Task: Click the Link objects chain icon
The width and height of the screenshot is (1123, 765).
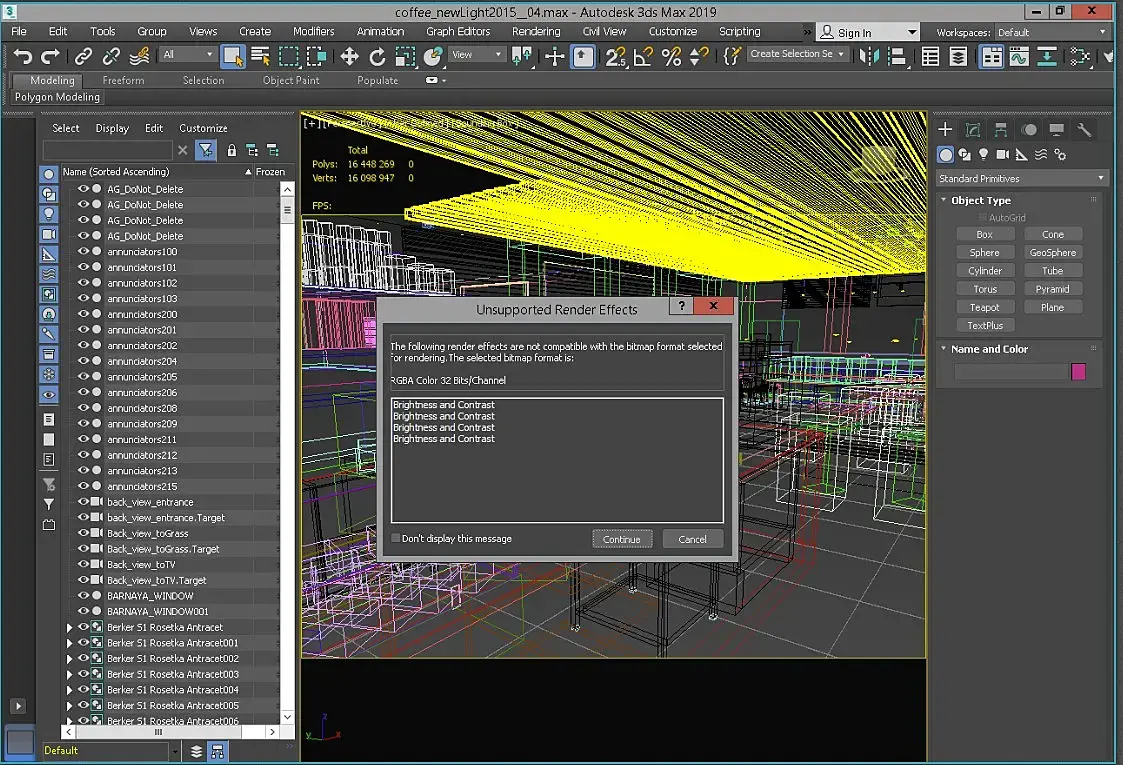Action: click(84, 56)
